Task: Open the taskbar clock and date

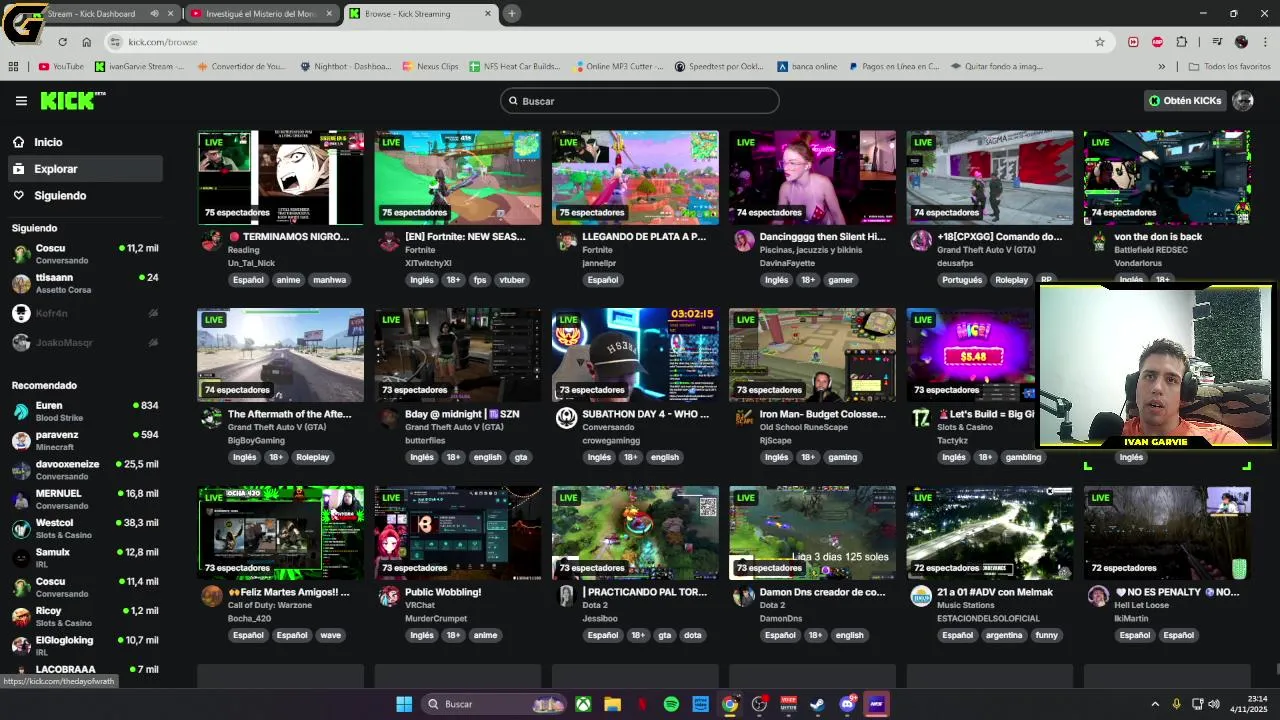Action: (1250, 704)
